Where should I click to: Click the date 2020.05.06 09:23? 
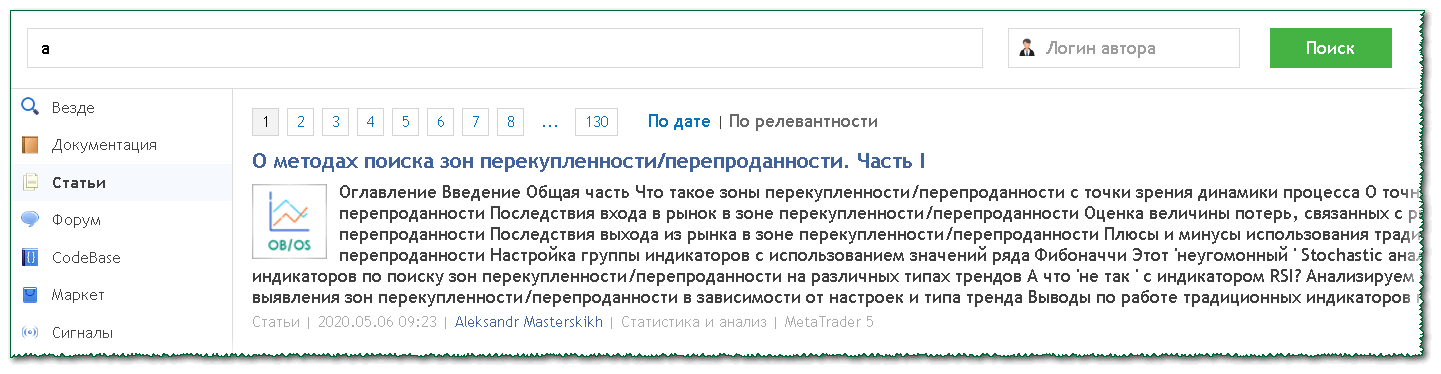click(377, 322)
